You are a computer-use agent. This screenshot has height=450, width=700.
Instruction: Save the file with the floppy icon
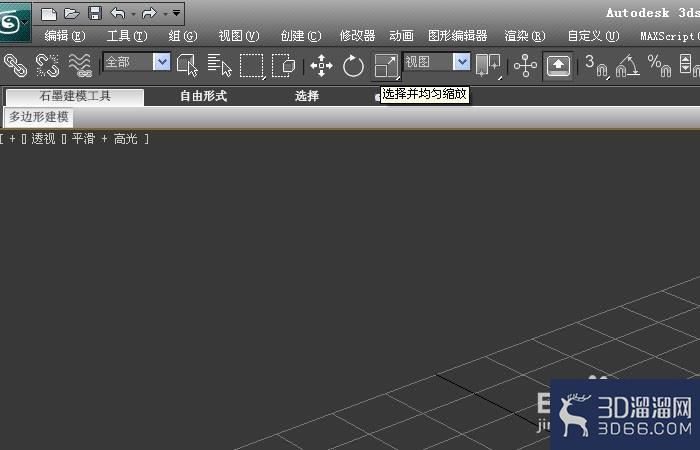tap(95, 13)
